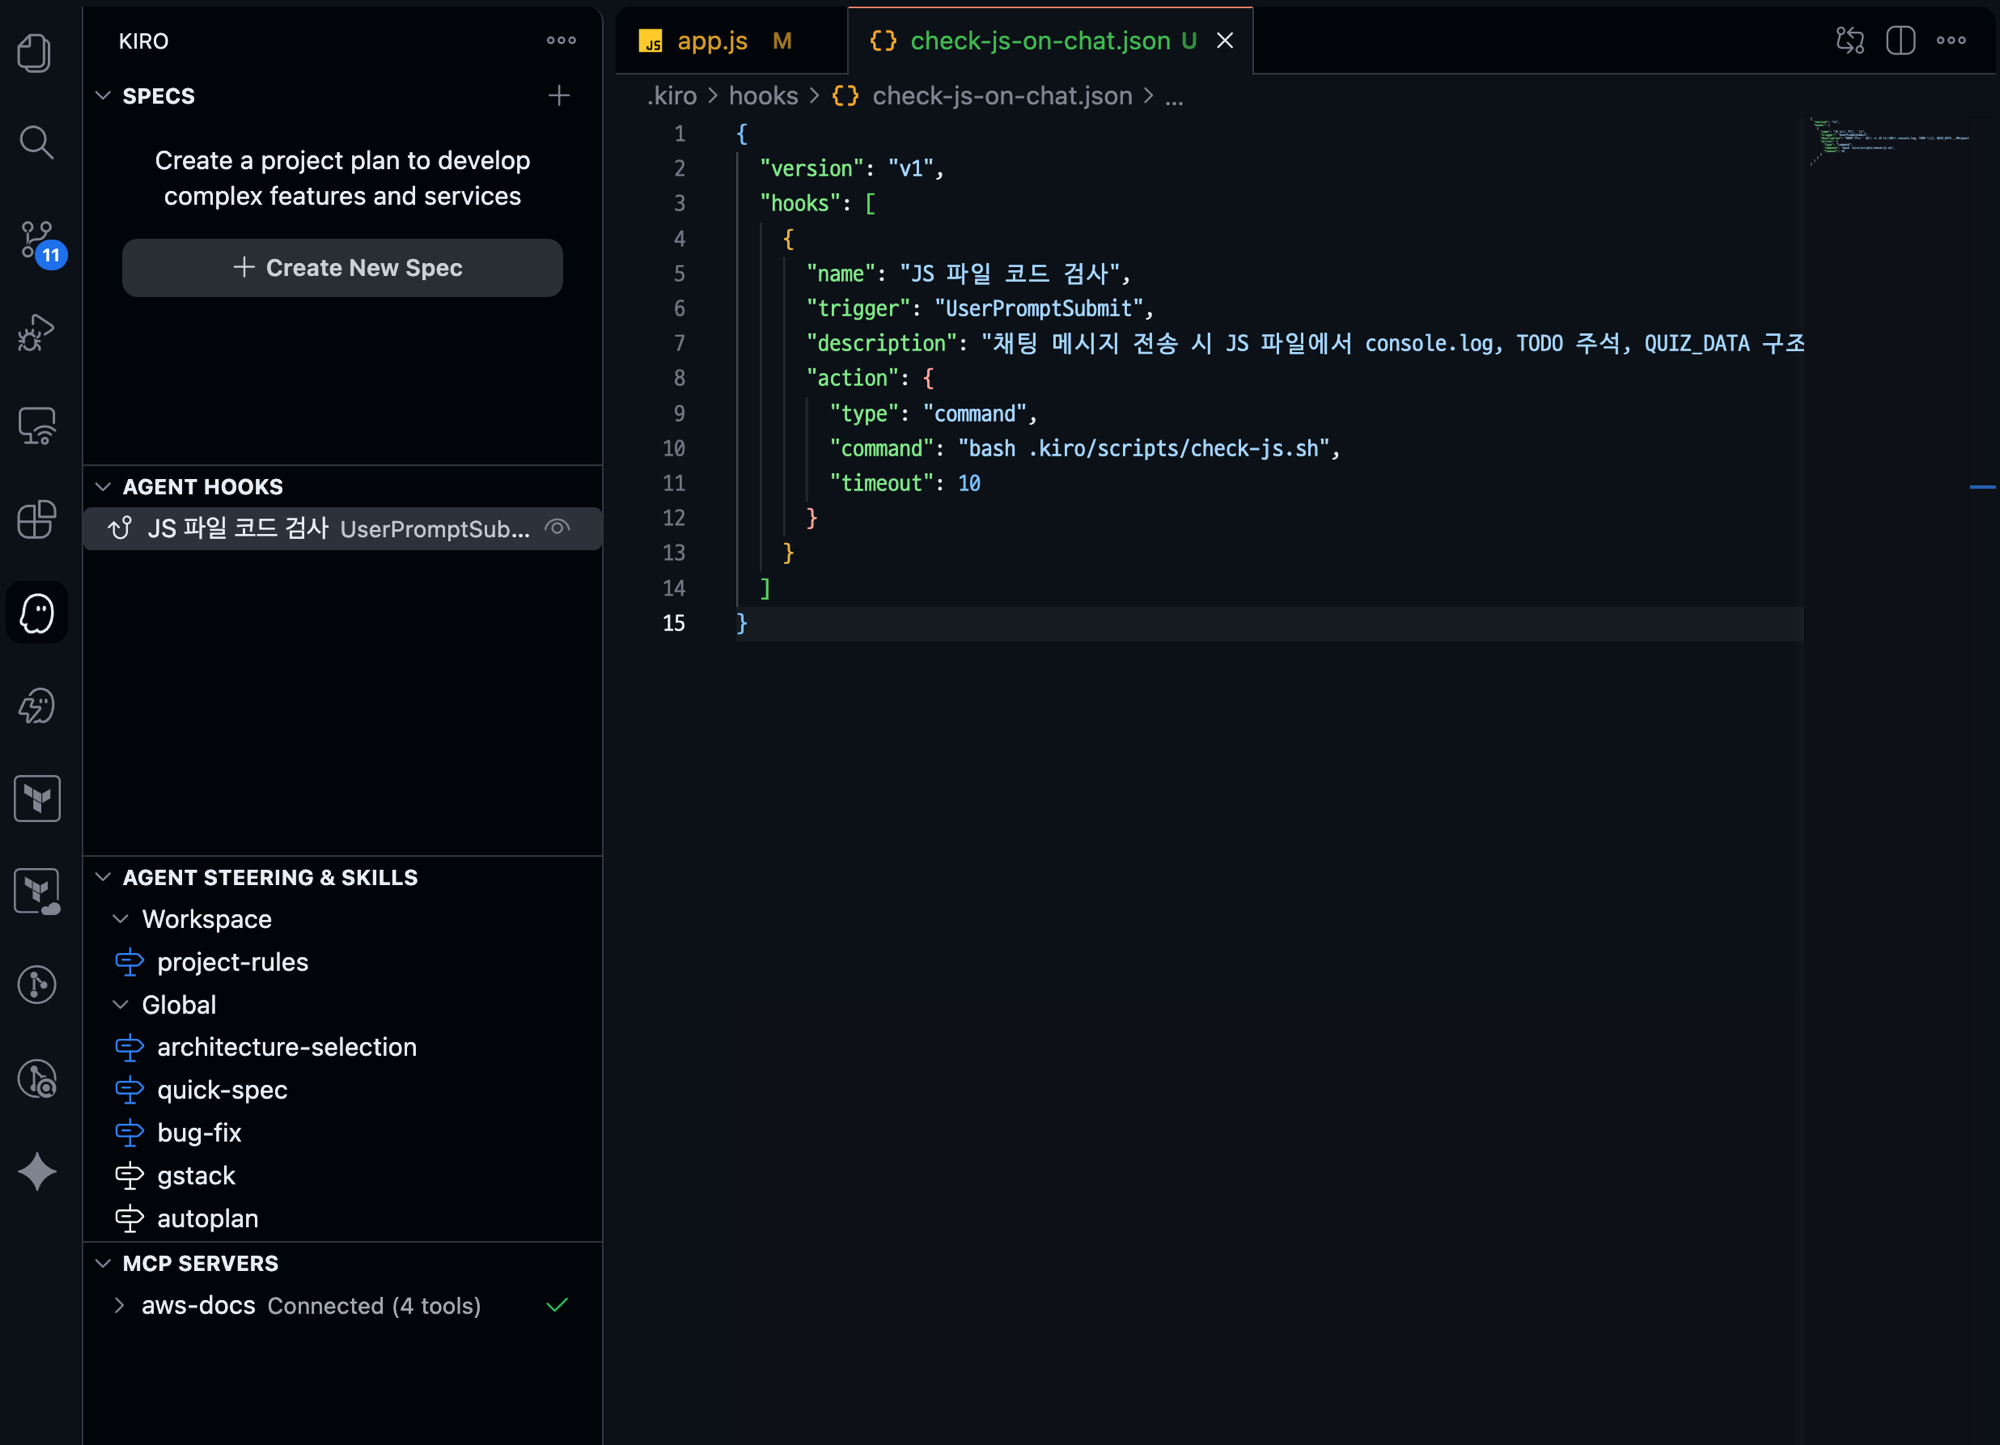Open the KIRO panel more actions menu
The width and height of the screenshot is (2000, 1445).
[561, 40]
